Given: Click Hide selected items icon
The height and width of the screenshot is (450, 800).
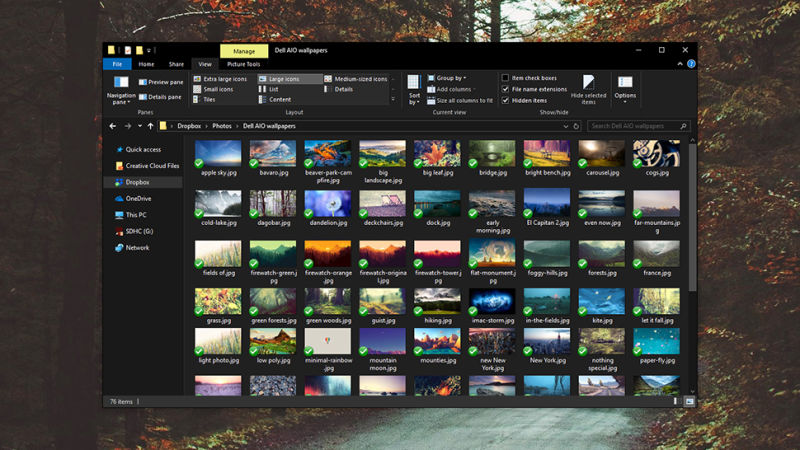Looking at the screenshot, I should click(589, 90).
